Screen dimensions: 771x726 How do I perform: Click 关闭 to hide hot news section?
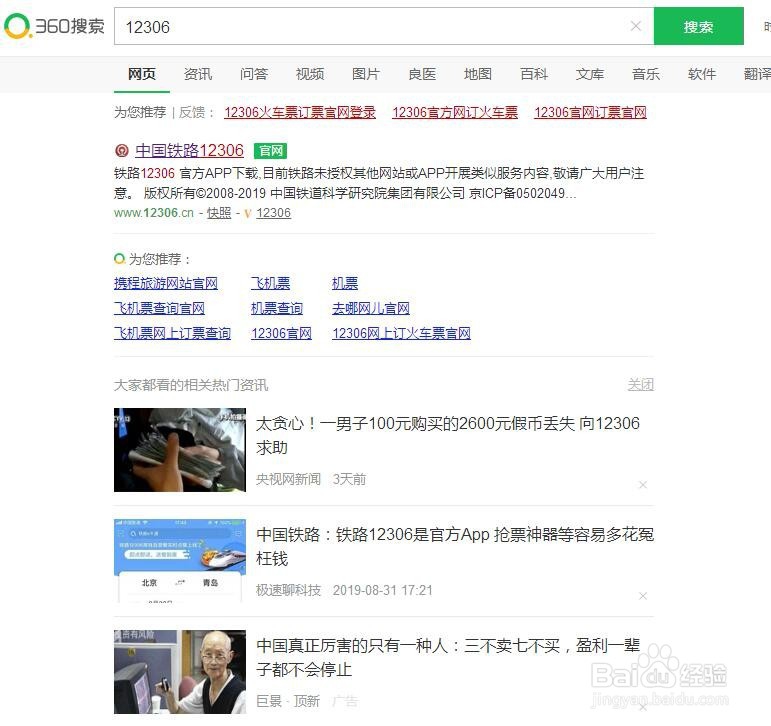(641, 385)
